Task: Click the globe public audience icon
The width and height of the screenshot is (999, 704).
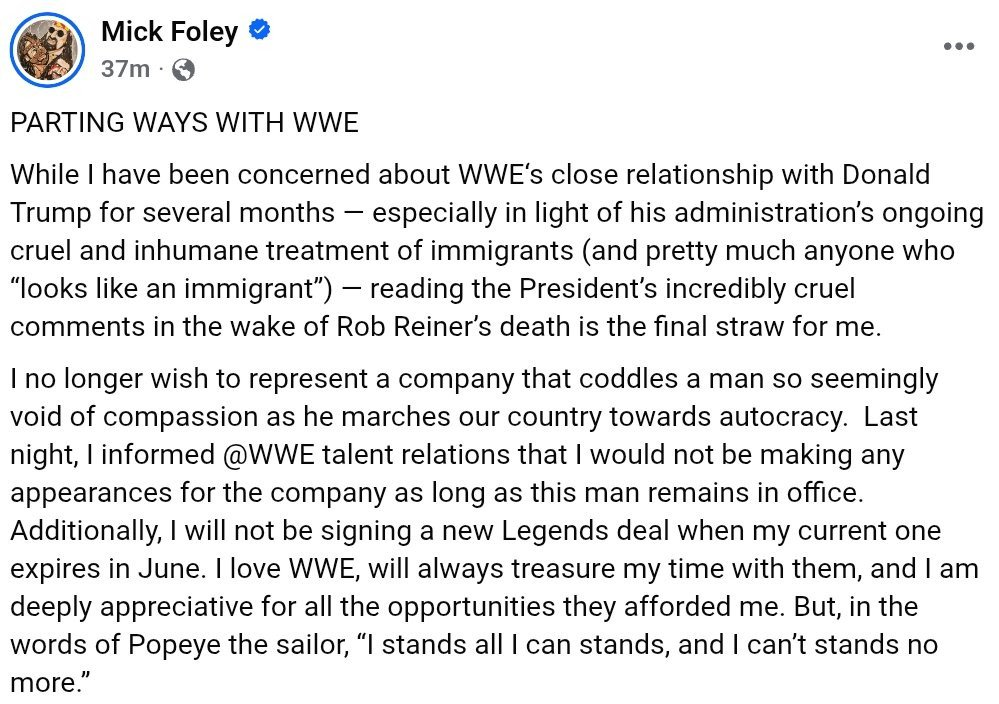Action: pos(183,69)
